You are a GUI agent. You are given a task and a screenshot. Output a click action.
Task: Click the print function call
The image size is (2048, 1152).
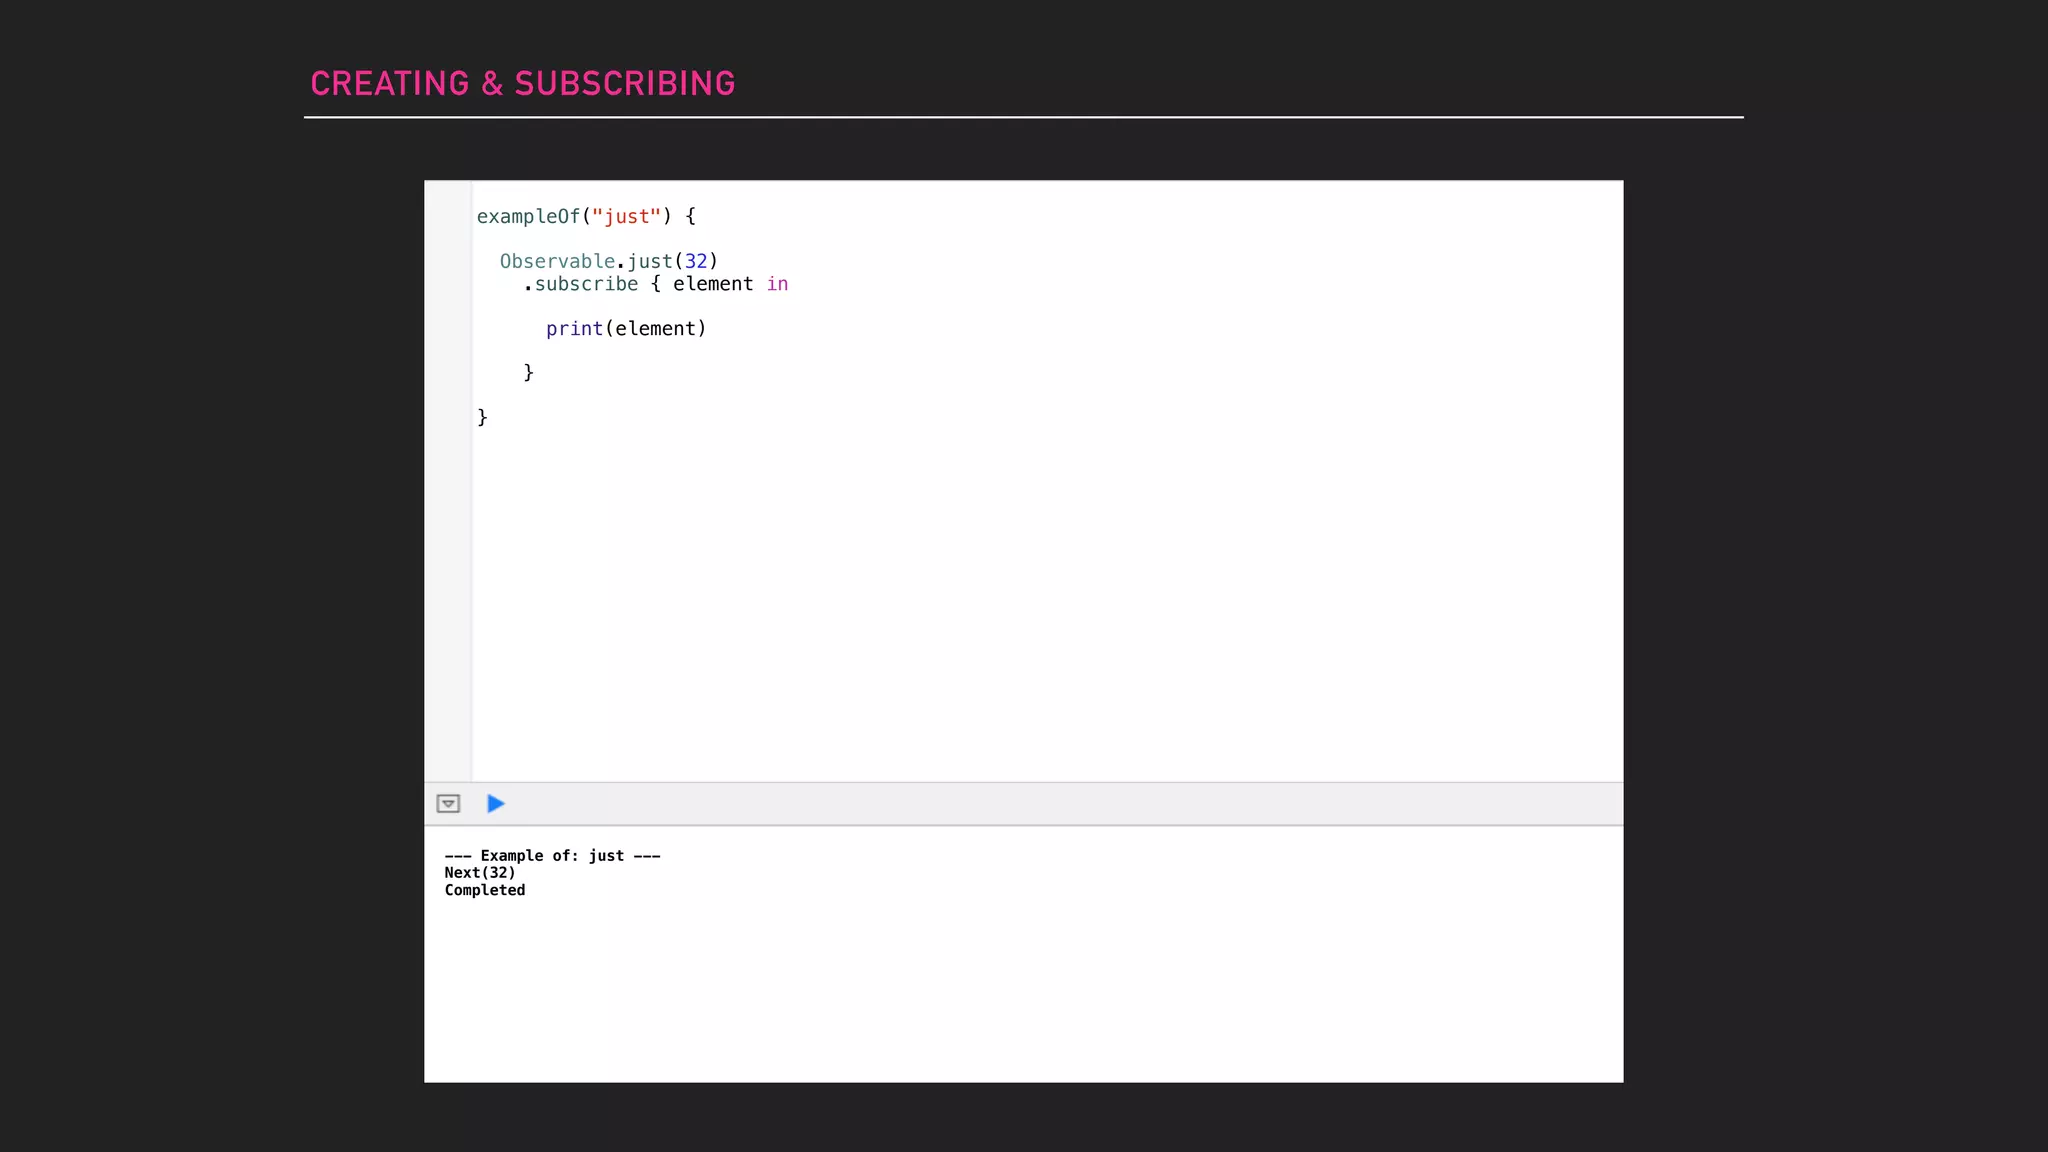tap(574, 329)
